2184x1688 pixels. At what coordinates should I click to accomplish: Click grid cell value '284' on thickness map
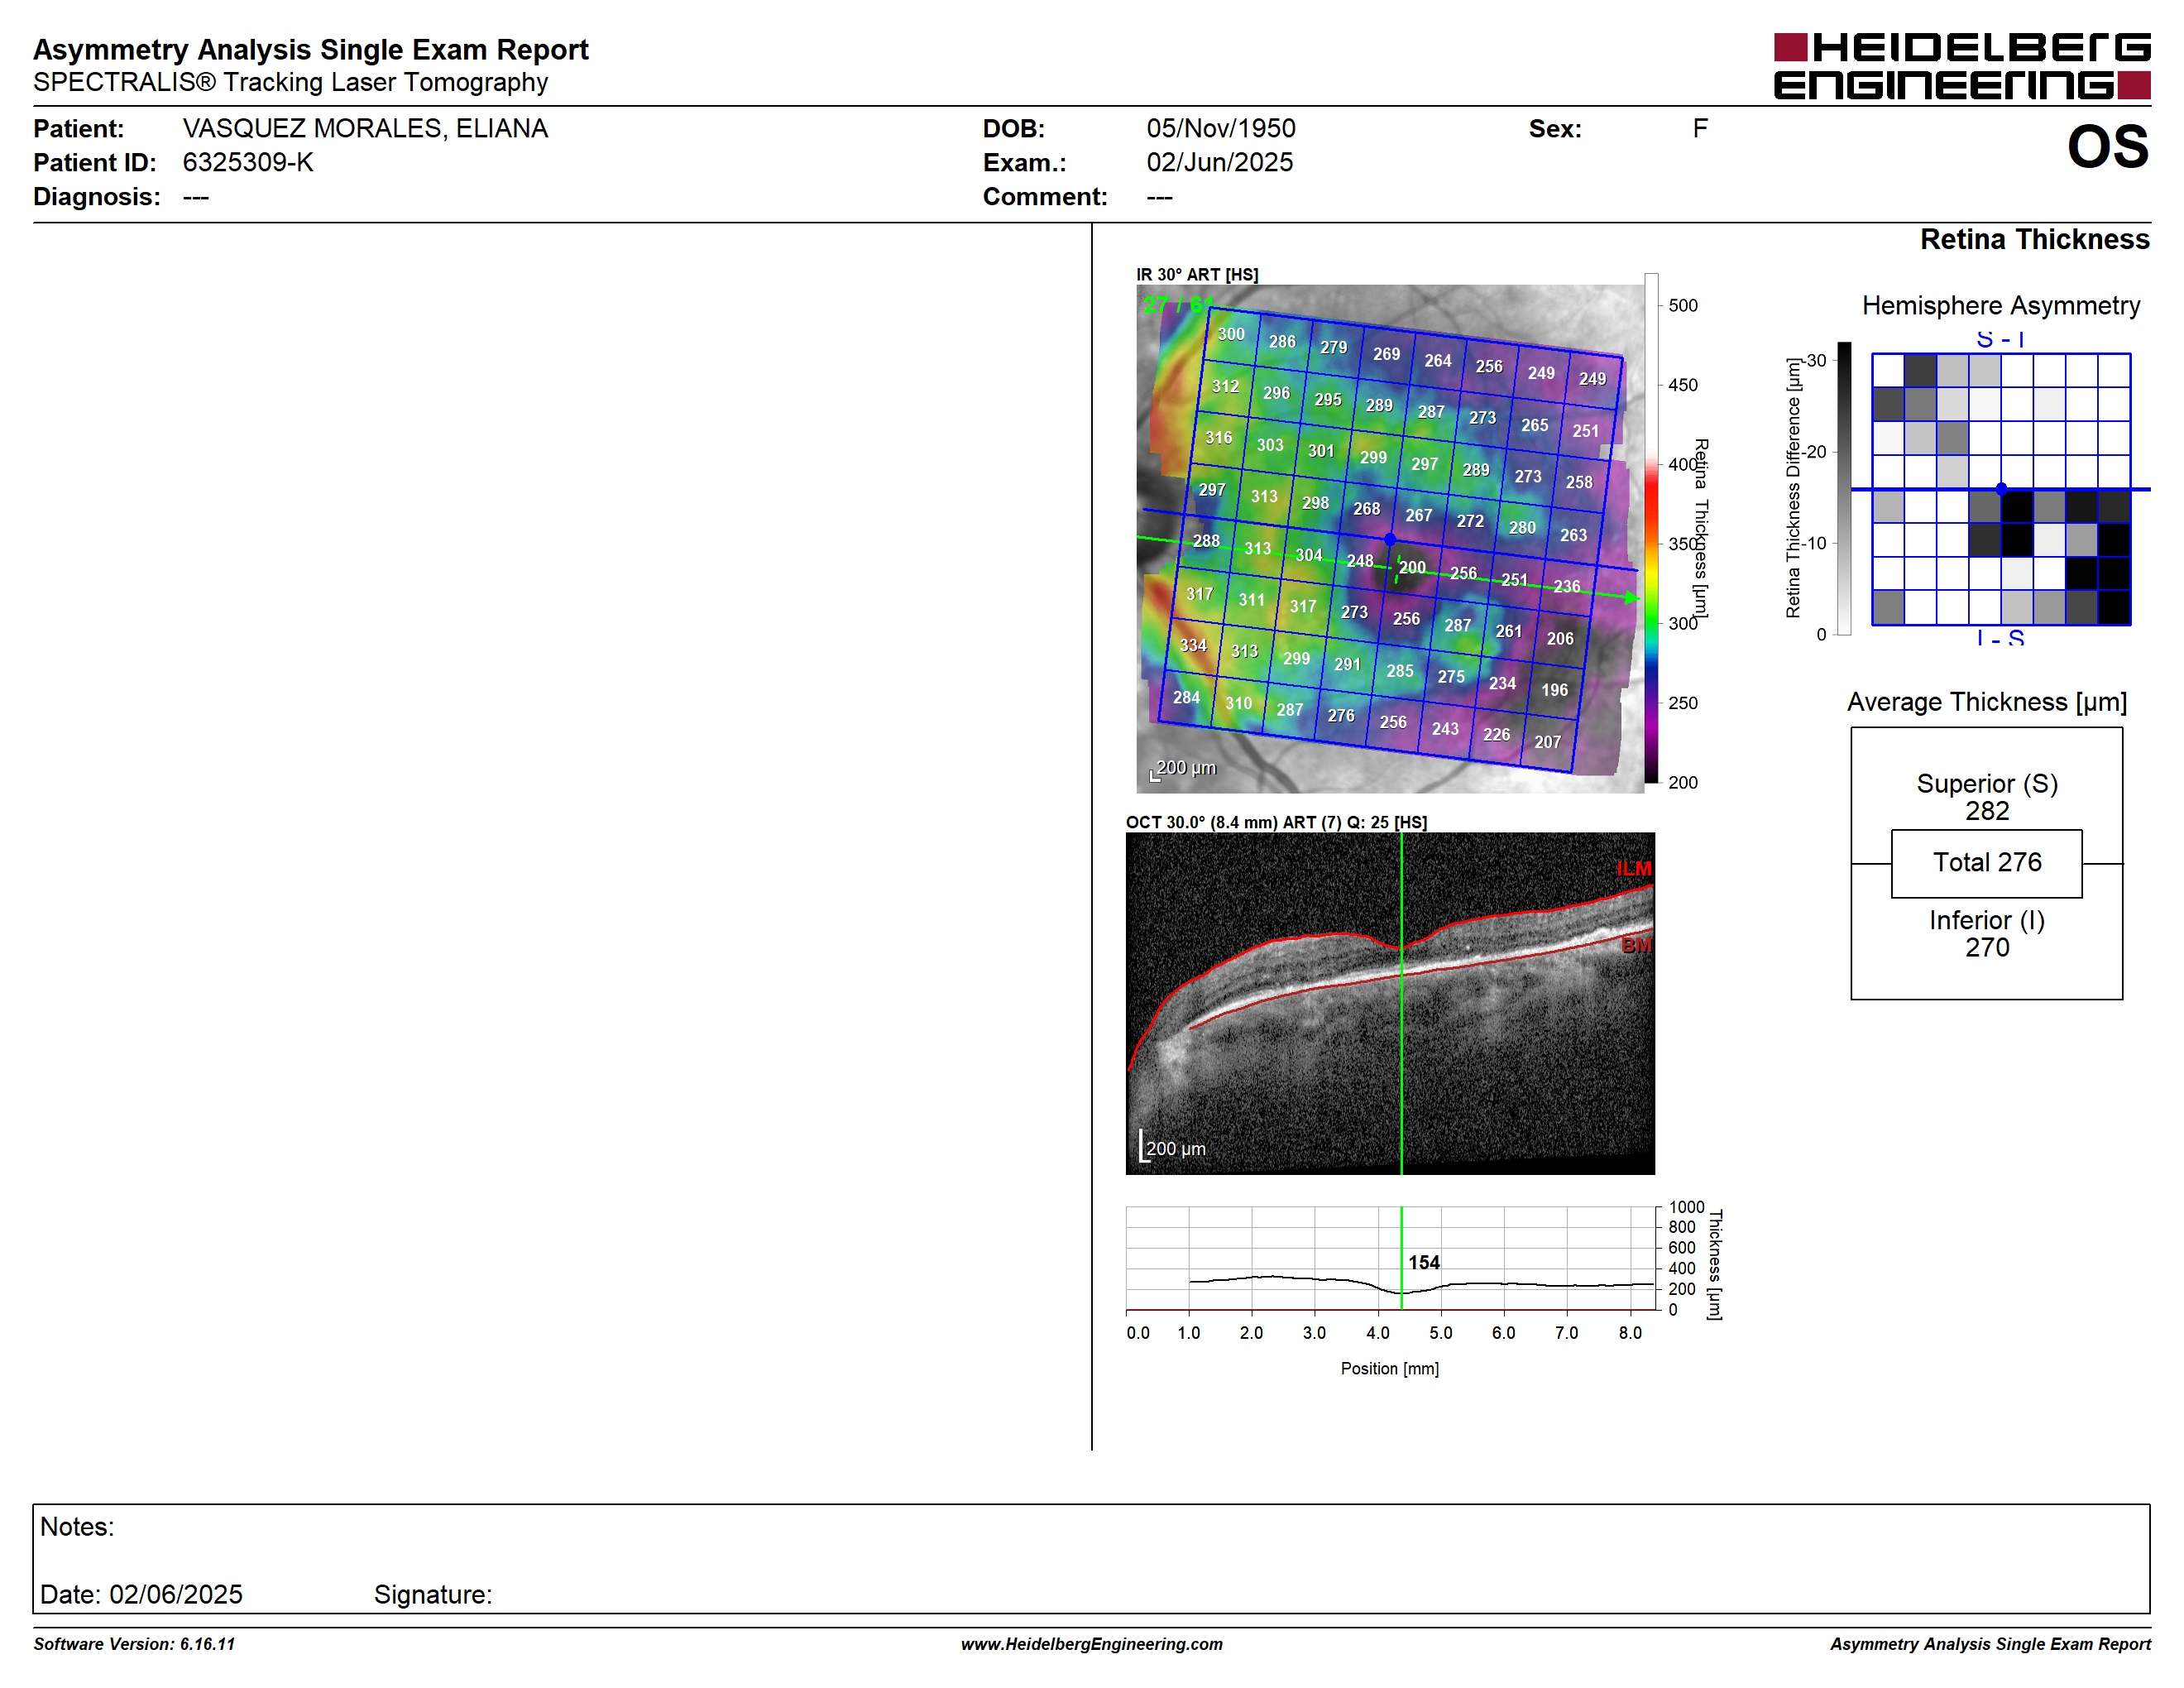(1186, 697)
